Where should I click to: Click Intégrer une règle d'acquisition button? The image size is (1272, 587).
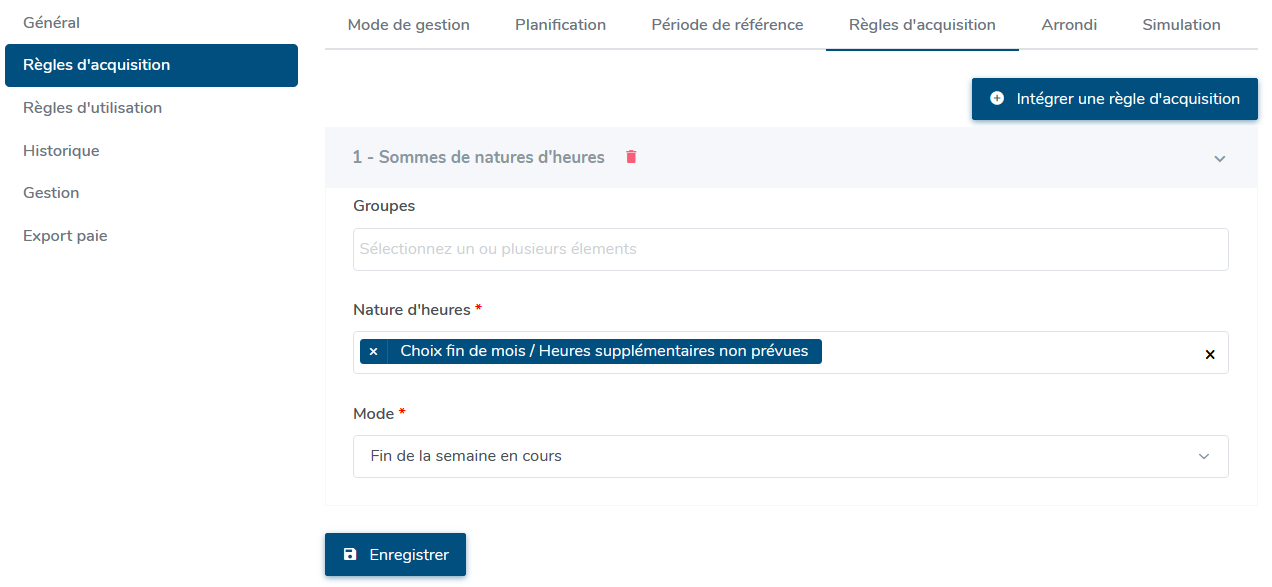click(x=1114, y=99)
